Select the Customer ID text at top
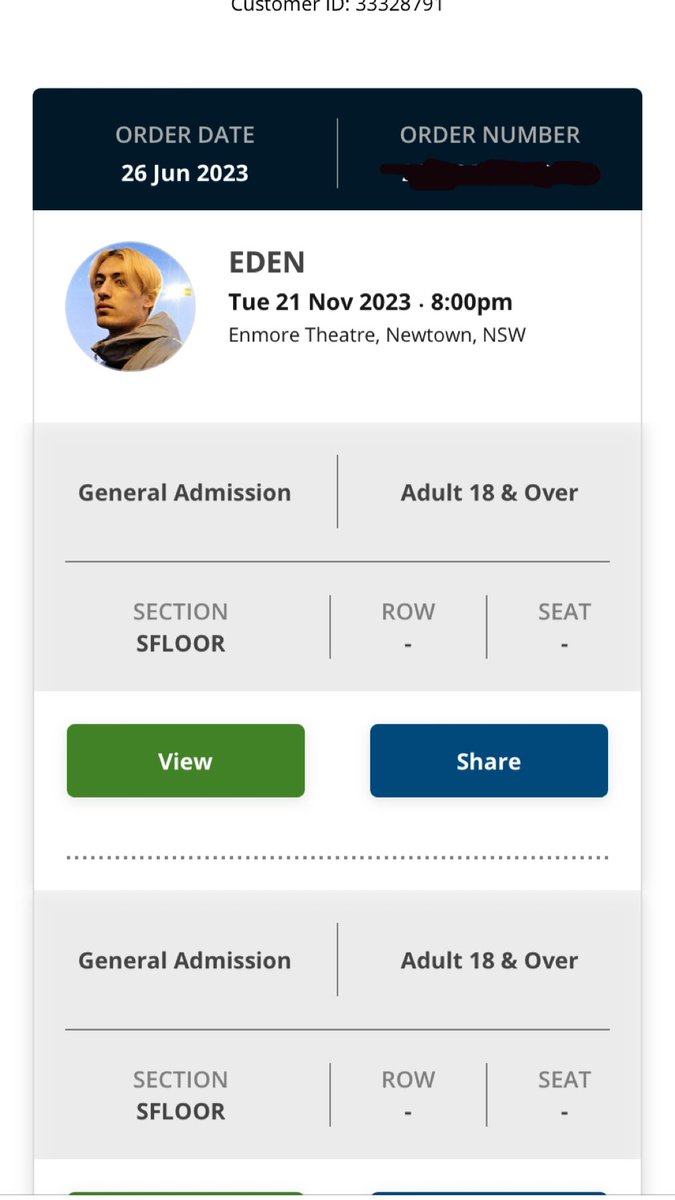This screenshot has height=1200, width=675. (337, 6)
